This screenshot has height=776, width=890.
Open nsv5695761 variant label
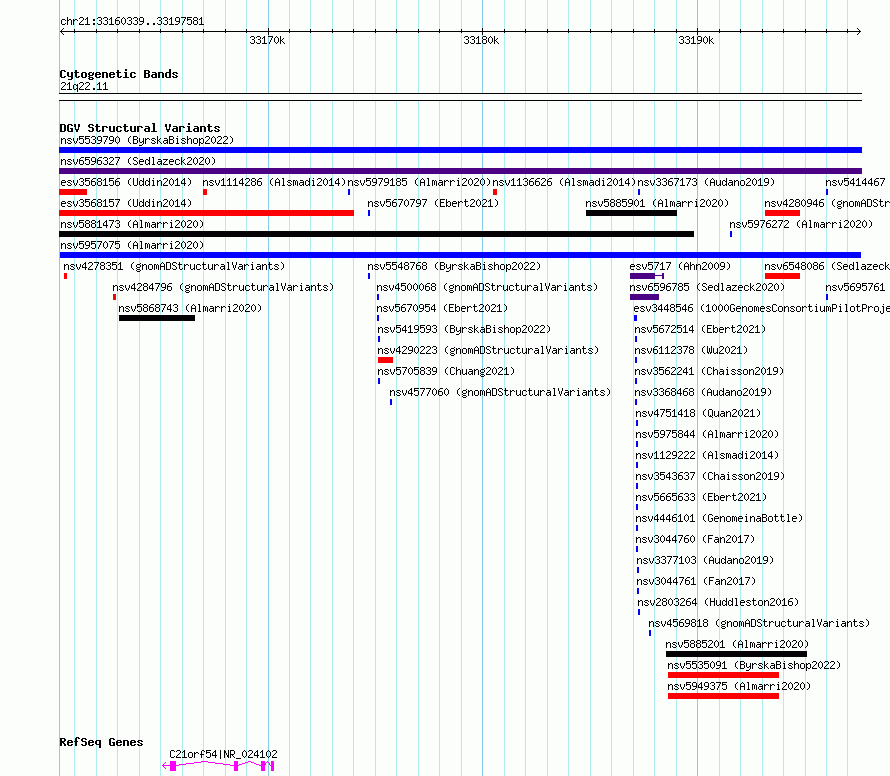(x=855, y=287)
